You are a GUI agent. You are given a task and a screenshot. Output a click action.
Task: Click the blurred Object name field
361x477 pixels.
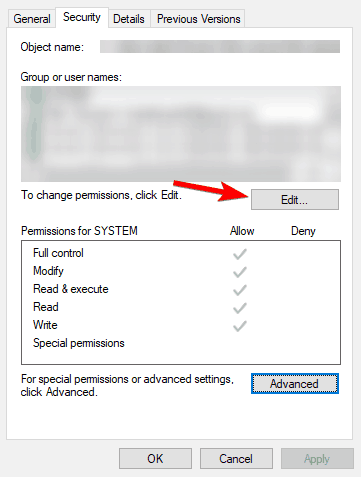(220, 47)
